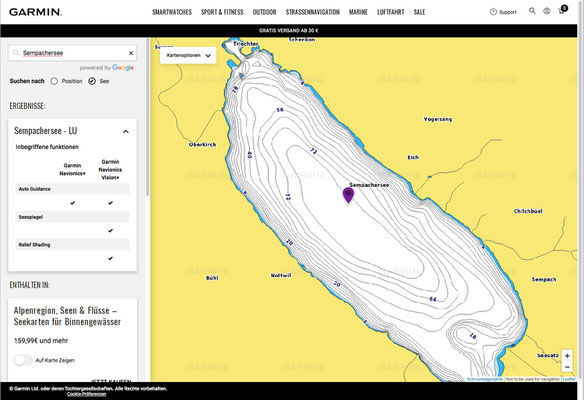Screen dimensions: 584x400
Task: Open the Garmin logo homepage
Action: click(35, 12)
